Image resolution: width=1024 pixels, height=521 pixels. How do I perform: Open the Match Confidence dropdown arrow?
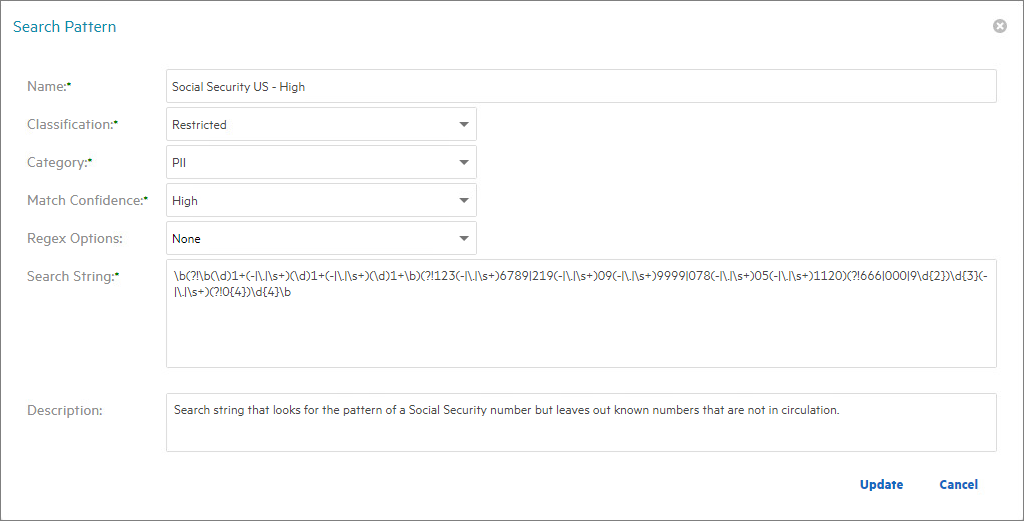pyautogui.click(x=463, y=201)
